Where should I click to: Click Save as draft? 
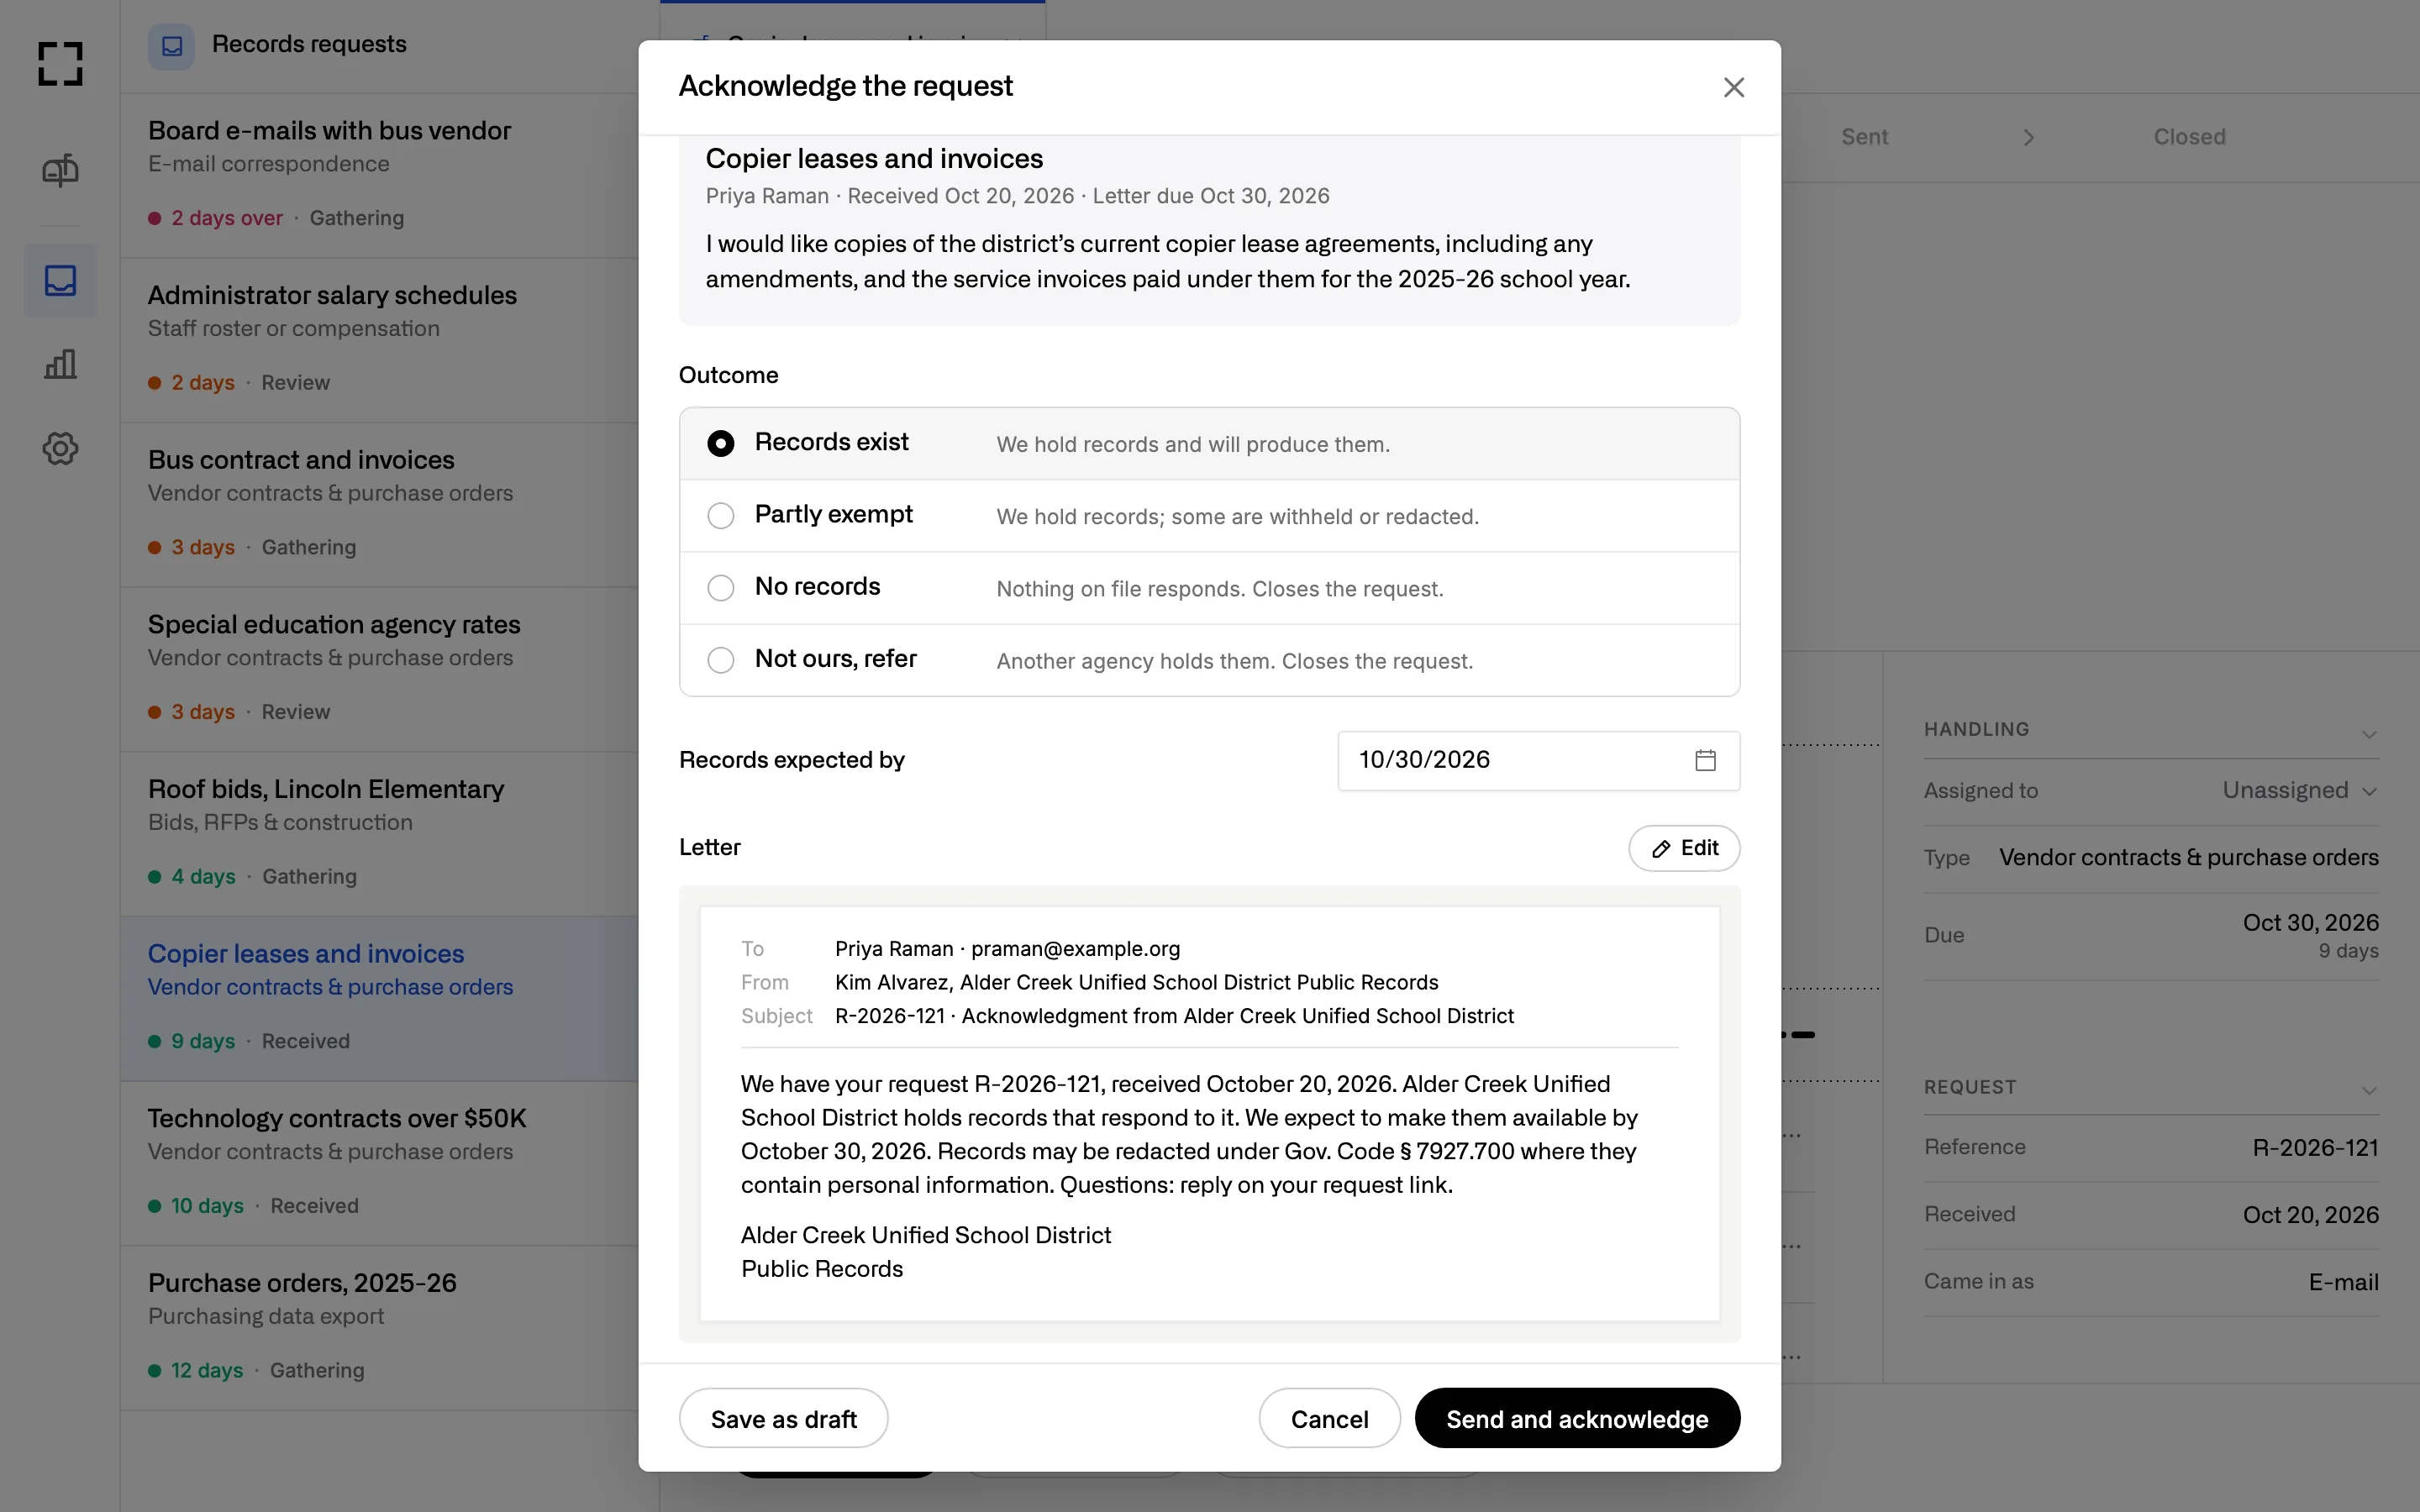(x=783, y=1418)
